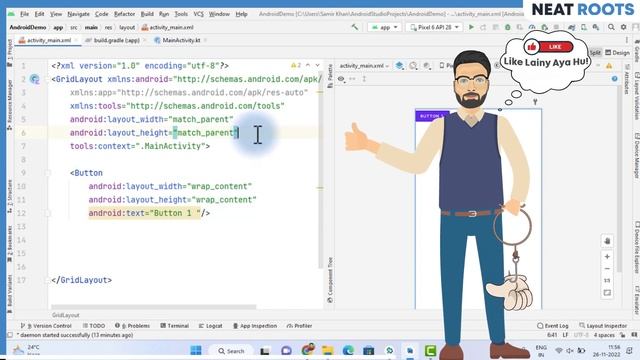Open the Search Everywhere magnifier icon
Screen dimensions: 640x360
[x=611, y=27]
